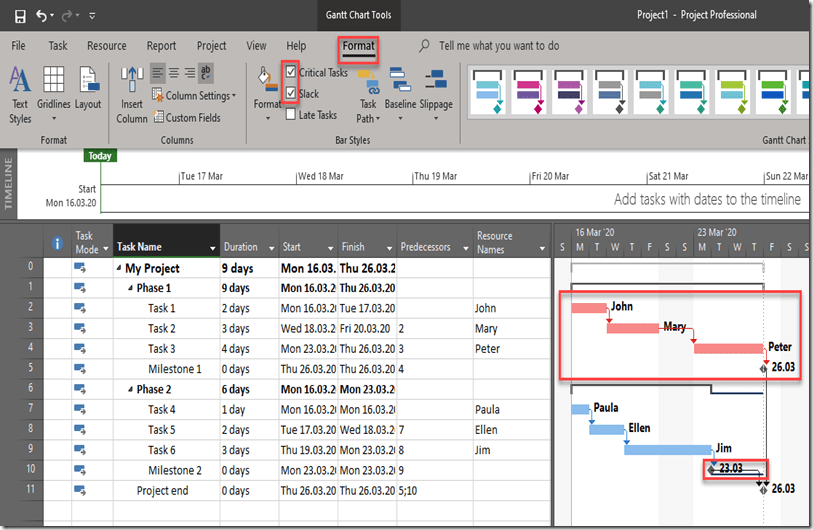Image resolution: width=813 pixels, height=530 pixels.
Task: Collapse the Phase 1 summary task
Action: click(x=129, y=288)
